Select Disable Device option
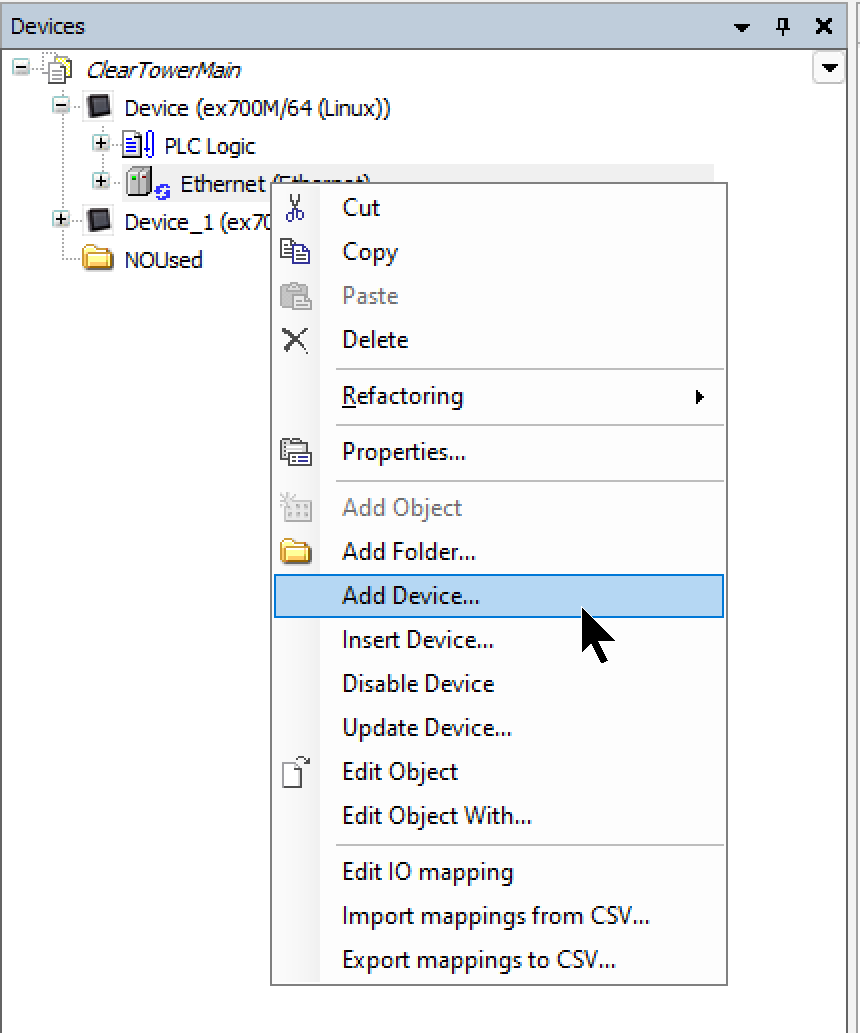 pos(418,684)
